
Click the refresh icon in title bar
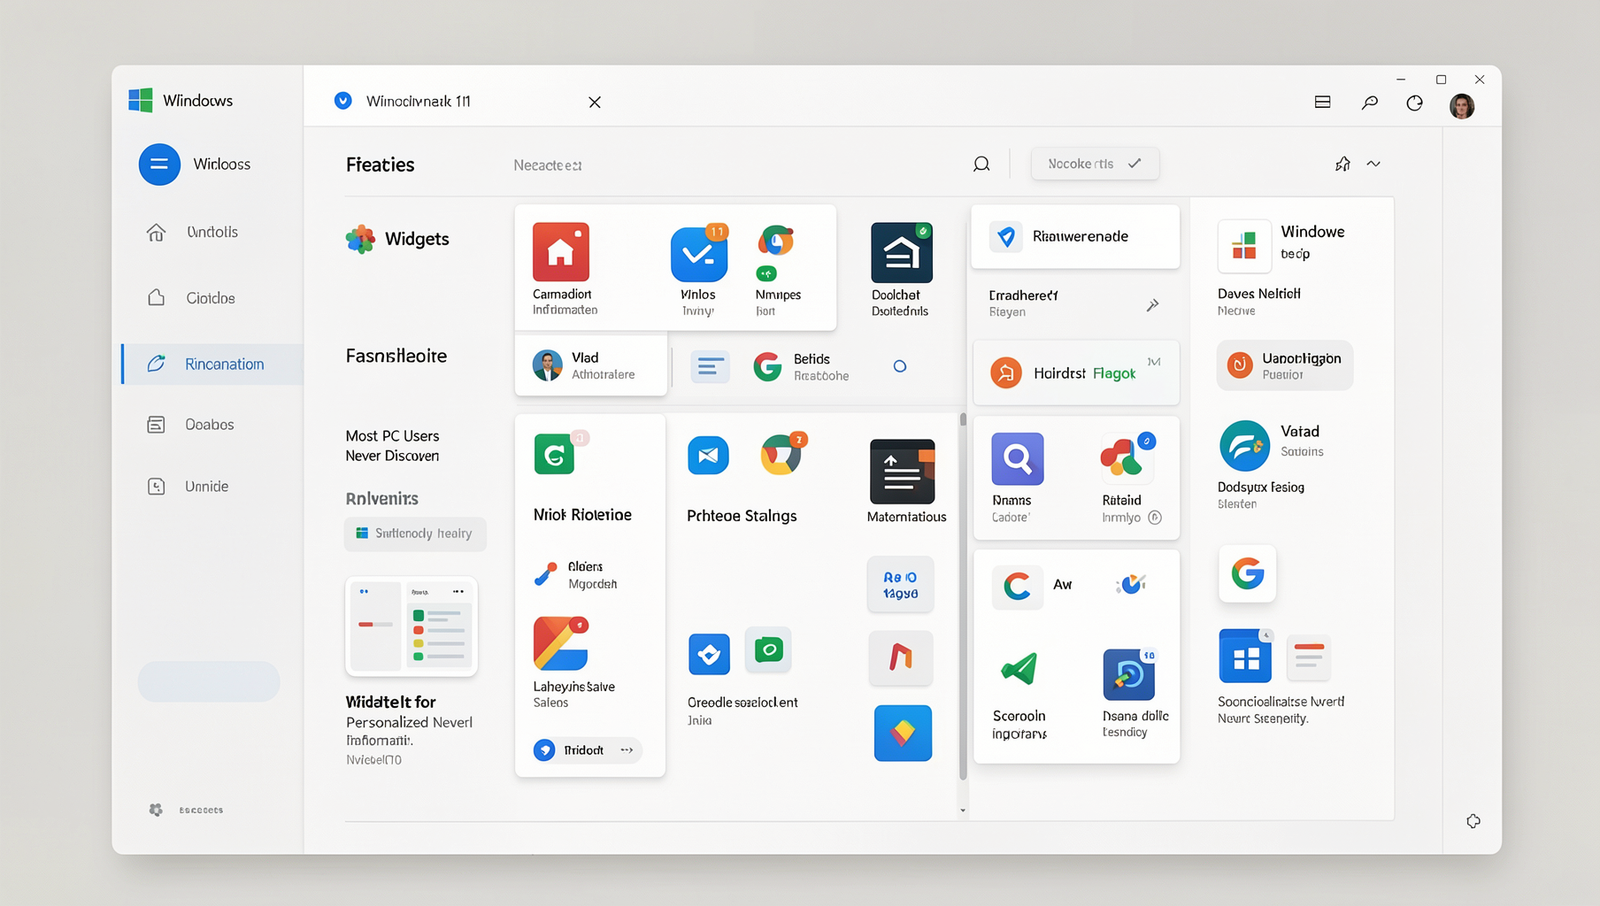[1414, 103]
